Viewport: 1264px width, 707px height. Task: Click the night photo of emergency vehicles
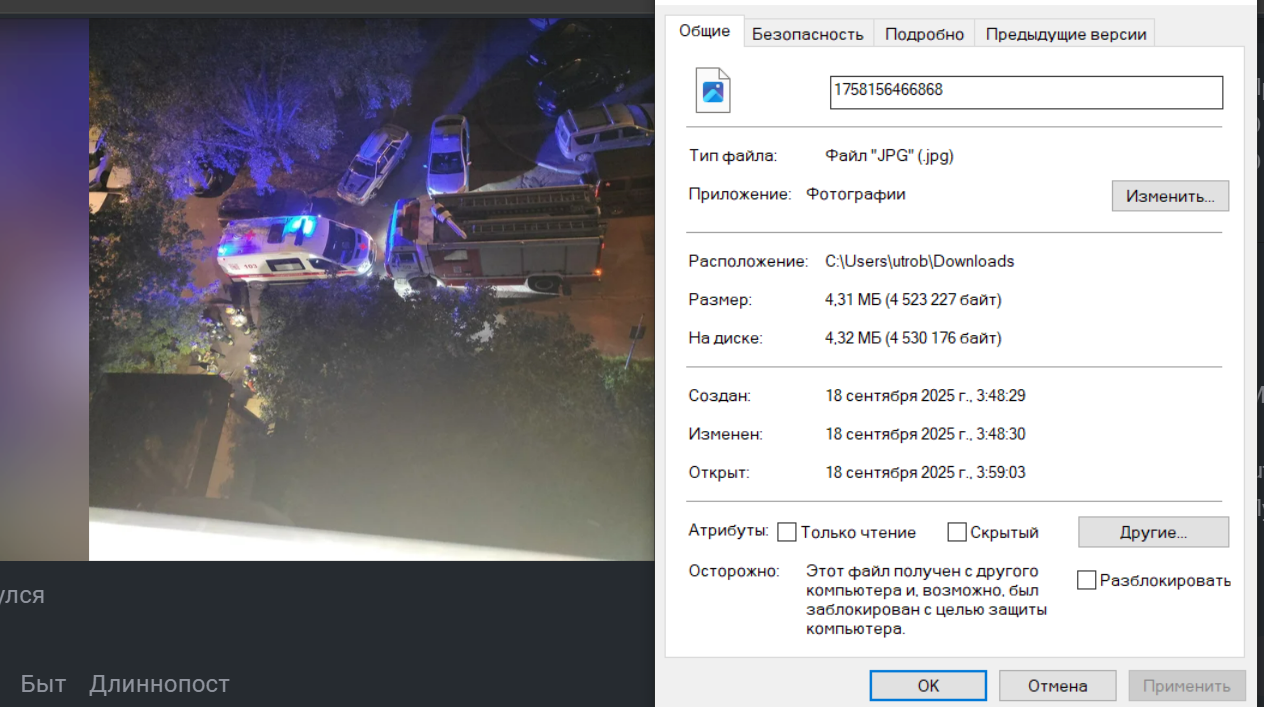click(371, 290)
